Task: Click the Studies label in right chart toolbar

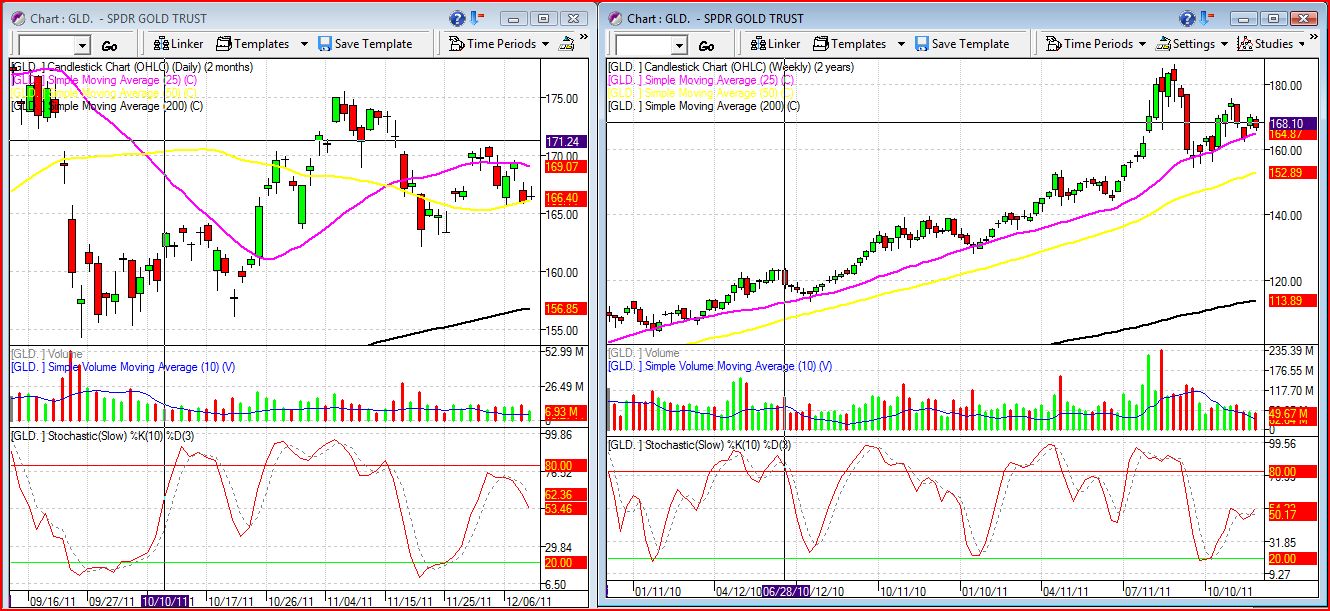Action: pos(1274,44)
